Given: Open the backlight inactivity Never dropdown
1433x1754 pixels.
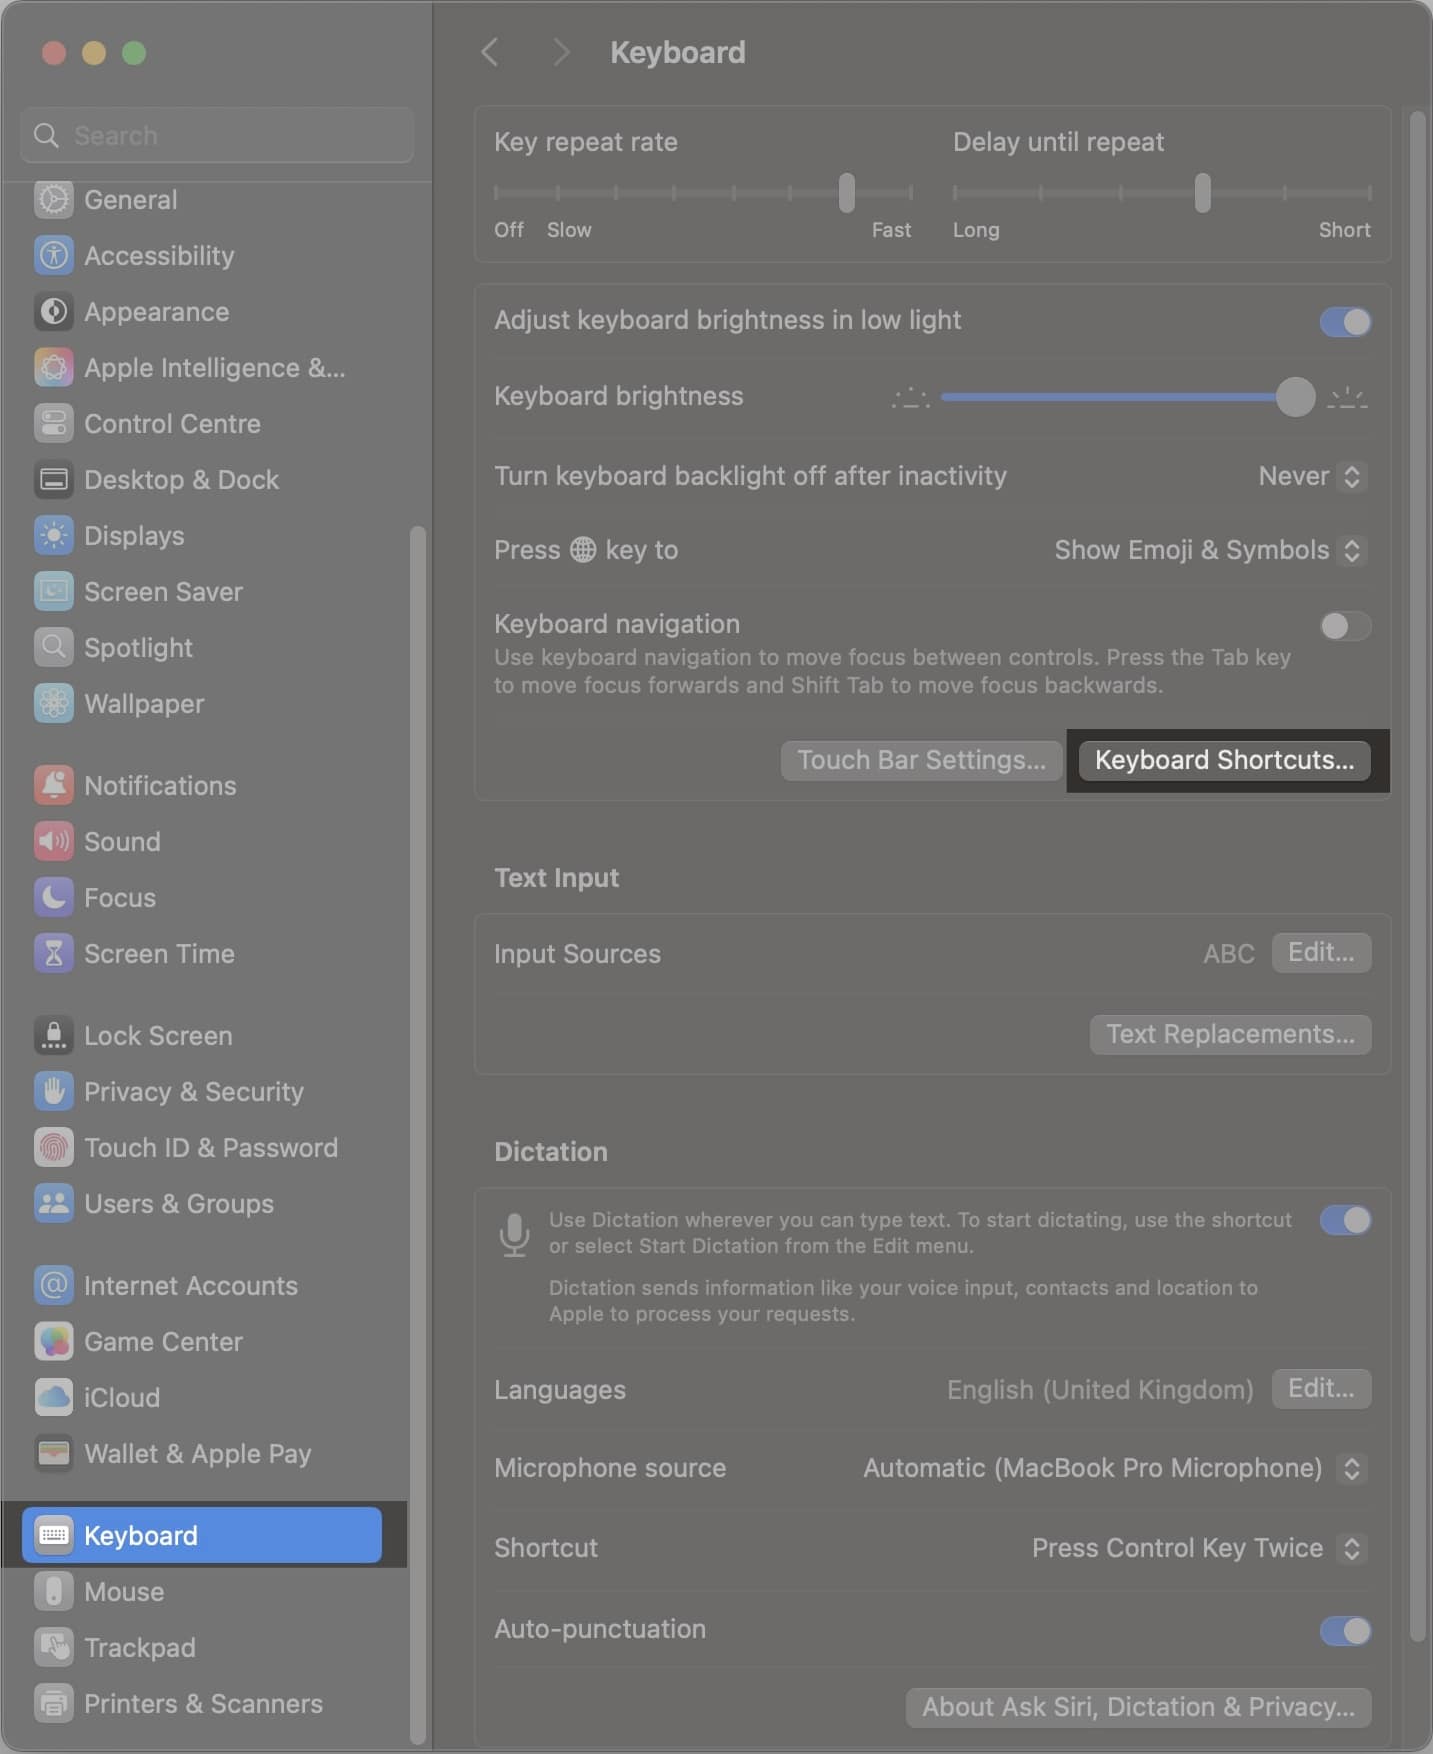Looking at the screenshot, I should 1313,476.
